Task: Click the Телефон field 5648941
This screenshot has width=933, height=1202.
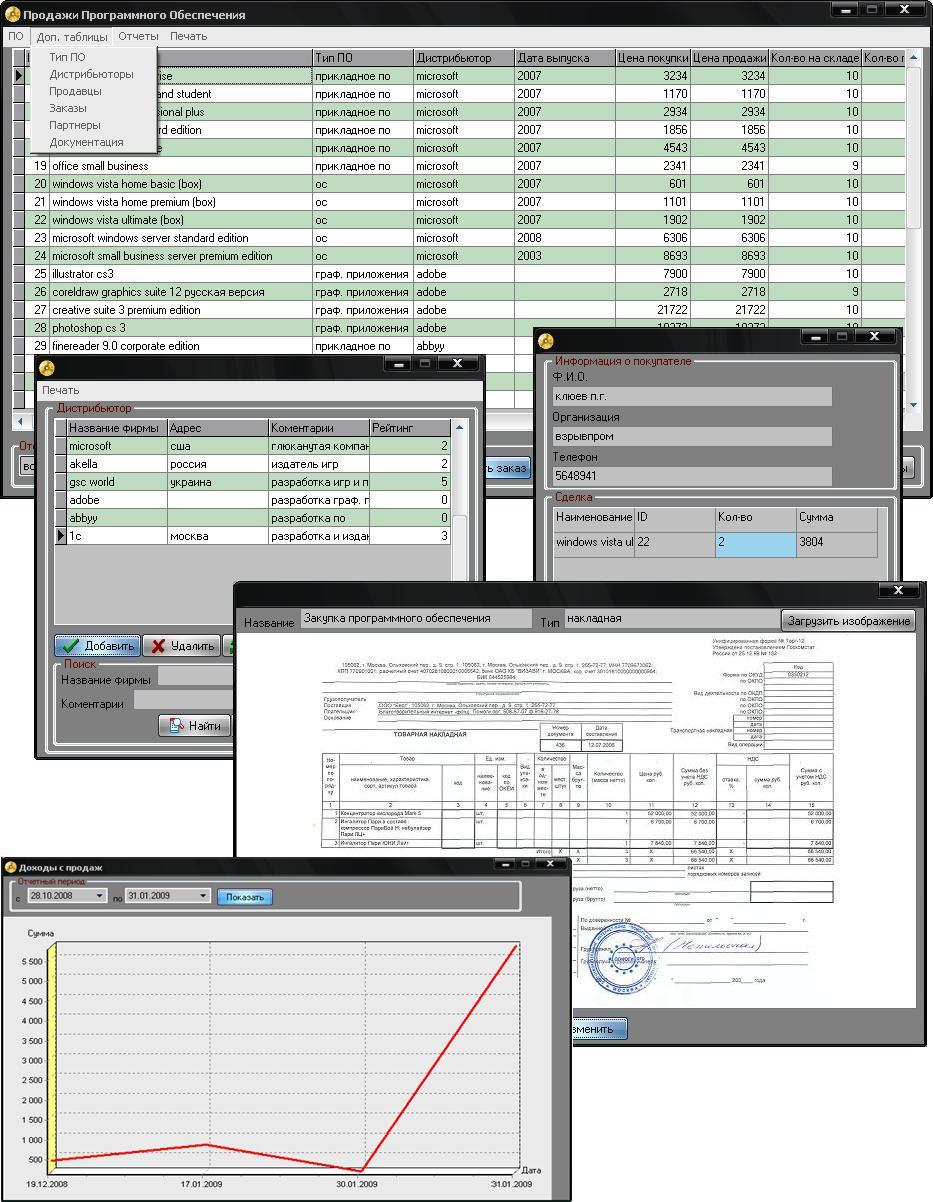Action: coord(691,476)
